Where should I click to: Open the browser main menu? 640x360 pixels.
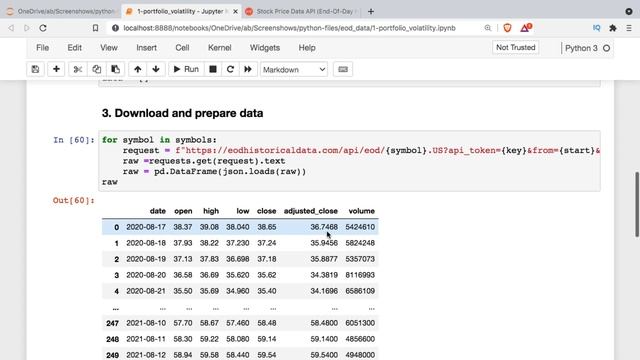[629, 28]
